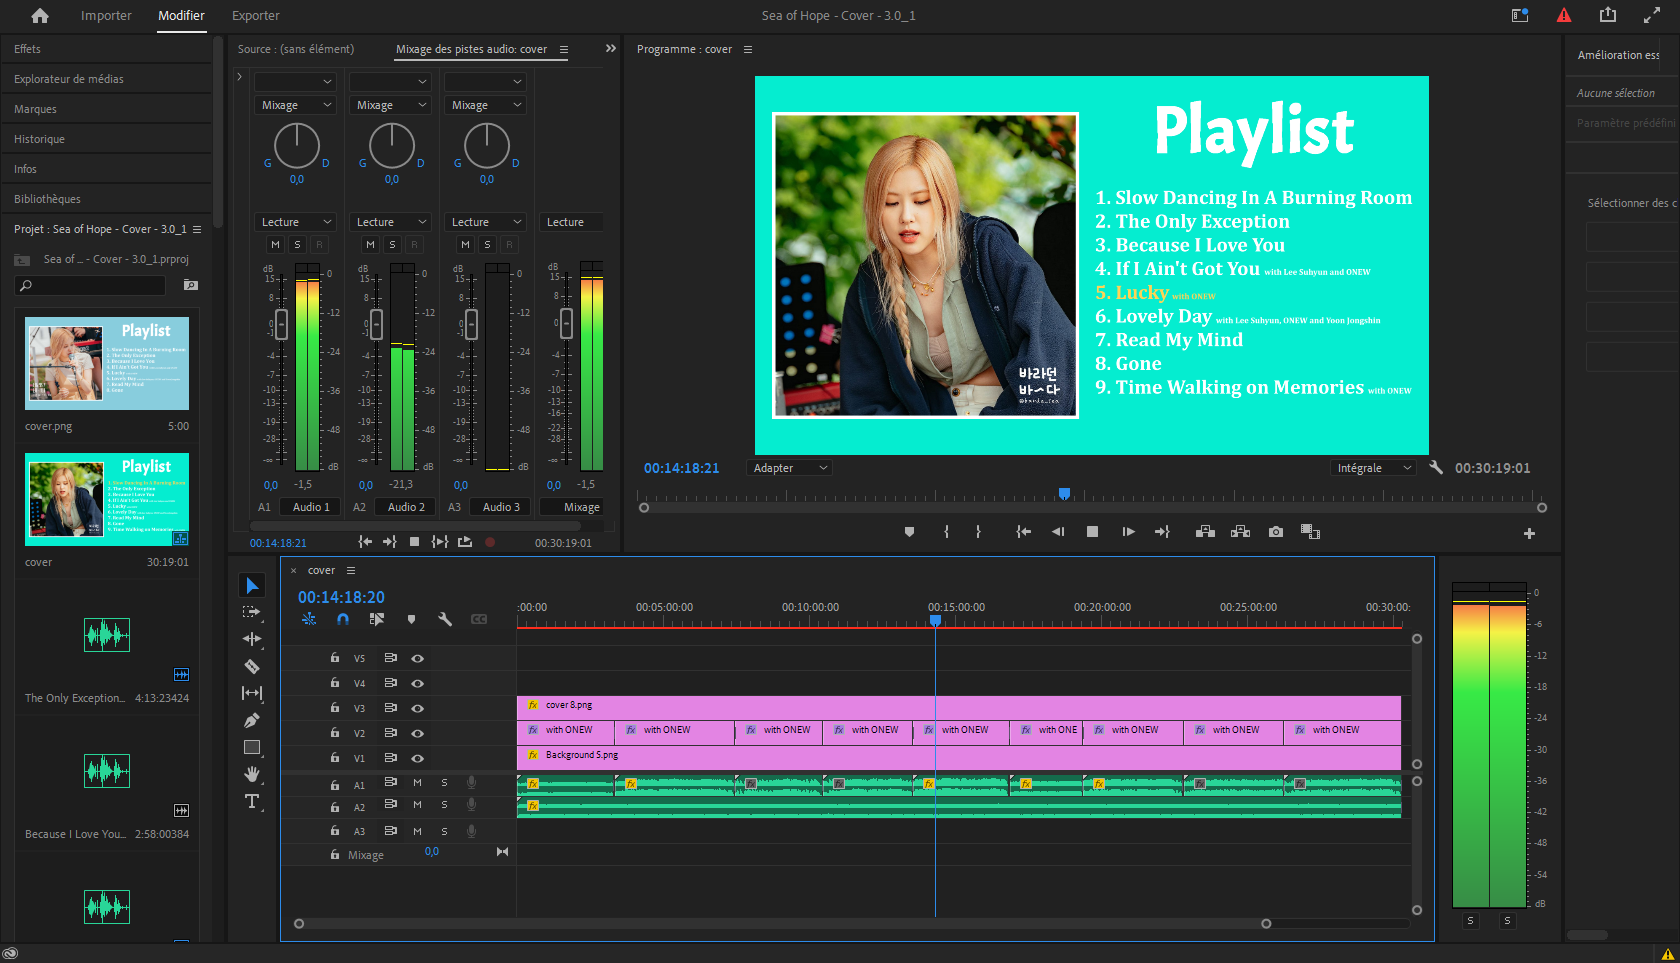
Task: Show hidden panels double-chevron
Action: point(611,48)
